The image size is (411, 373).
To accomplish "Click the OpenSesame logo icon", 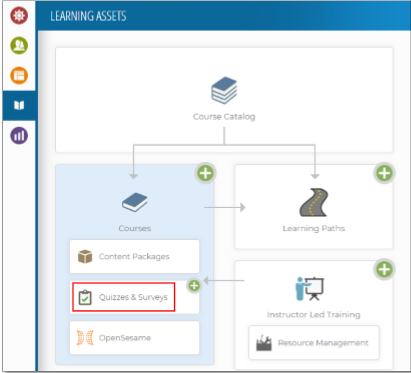I will coord(85,338).
